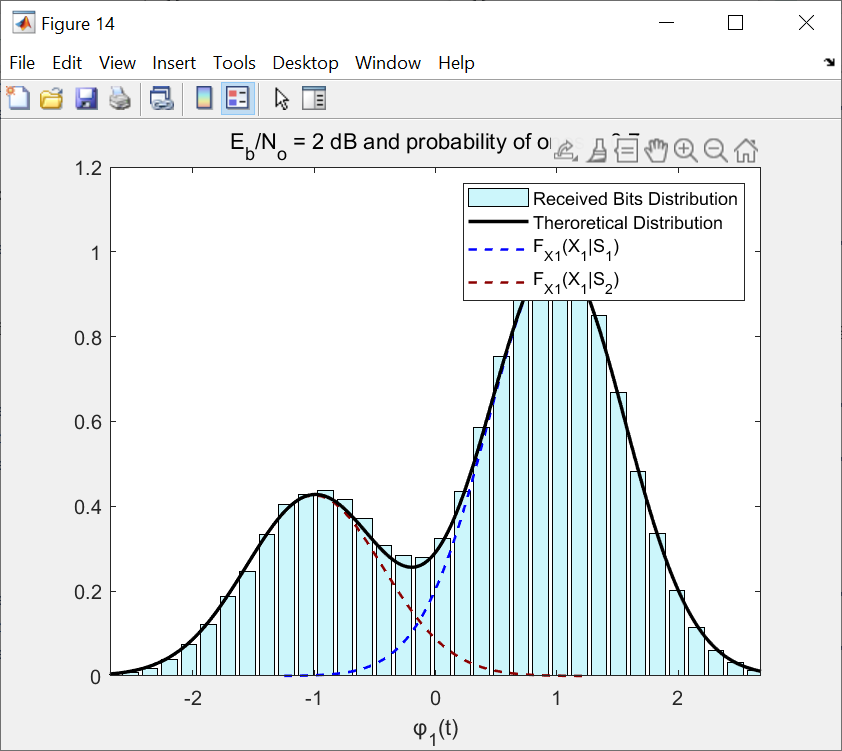Open the Insert menu

[174, 62]
